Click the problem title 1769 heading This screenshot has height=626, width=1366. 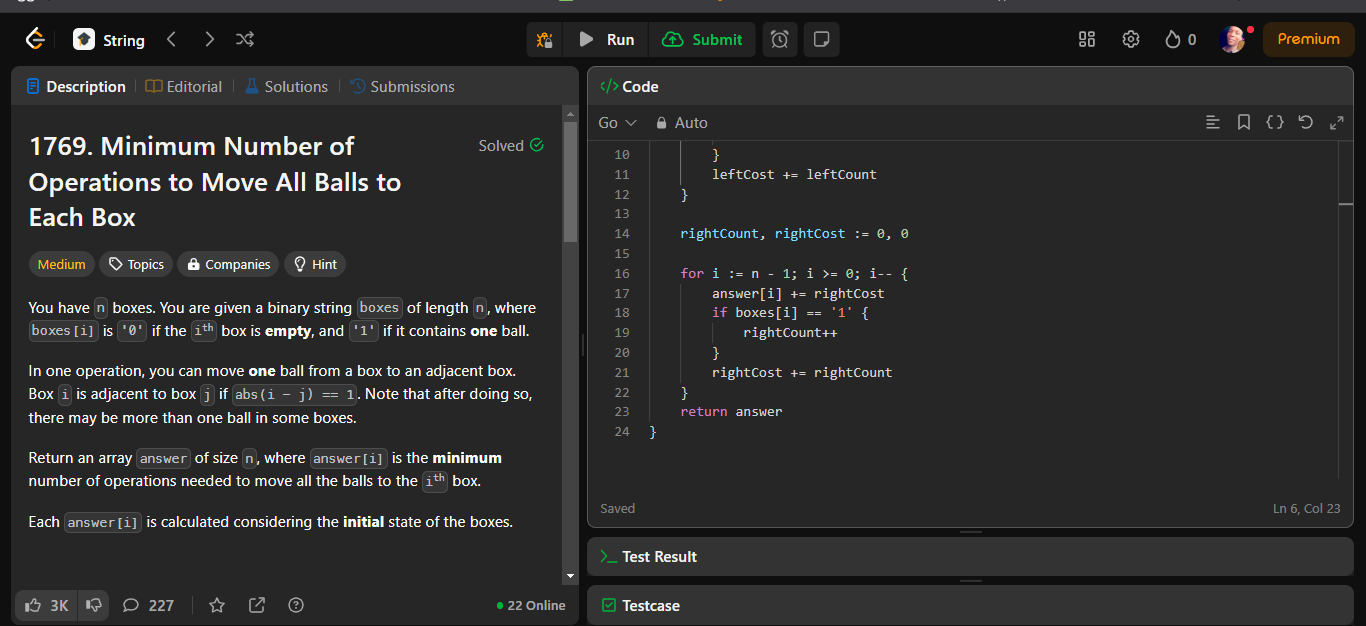215,182
